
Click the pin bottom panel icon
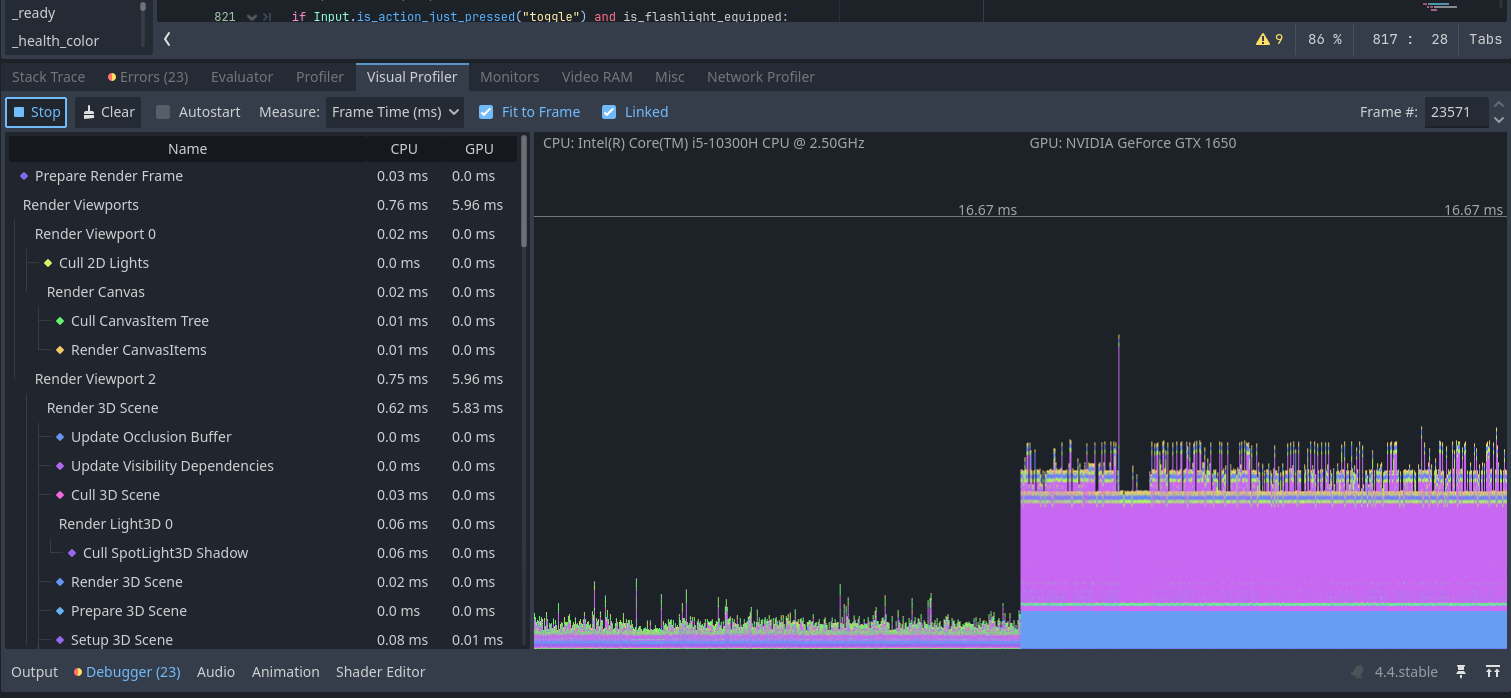click(1461, 672)
